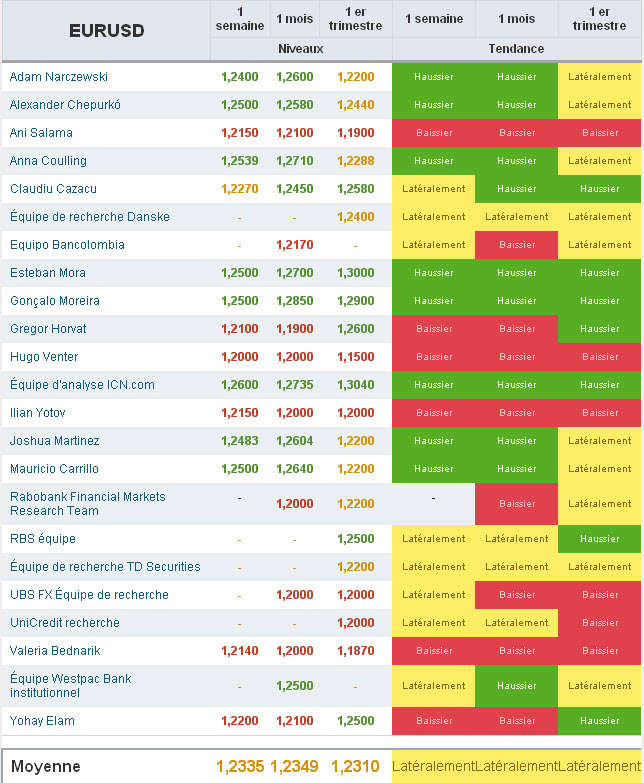Click Yohay Elam's 1,2500 quarterly level
Screen dimensions: 644x783
pos(355,721)
